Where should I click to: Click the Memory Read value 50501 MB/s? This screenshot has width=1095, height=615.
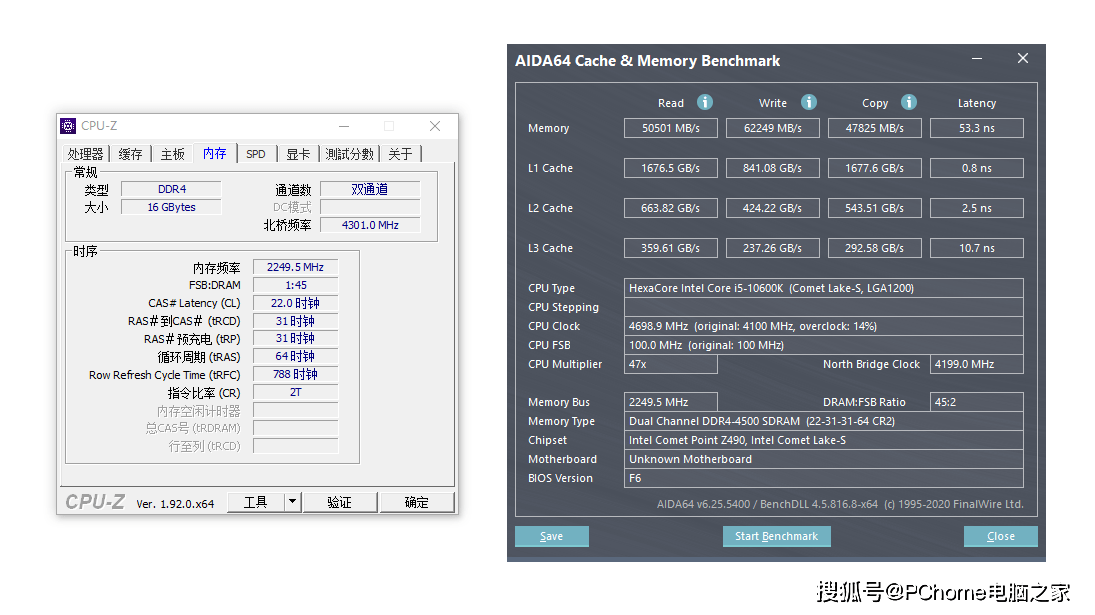[x=670, y=128]
